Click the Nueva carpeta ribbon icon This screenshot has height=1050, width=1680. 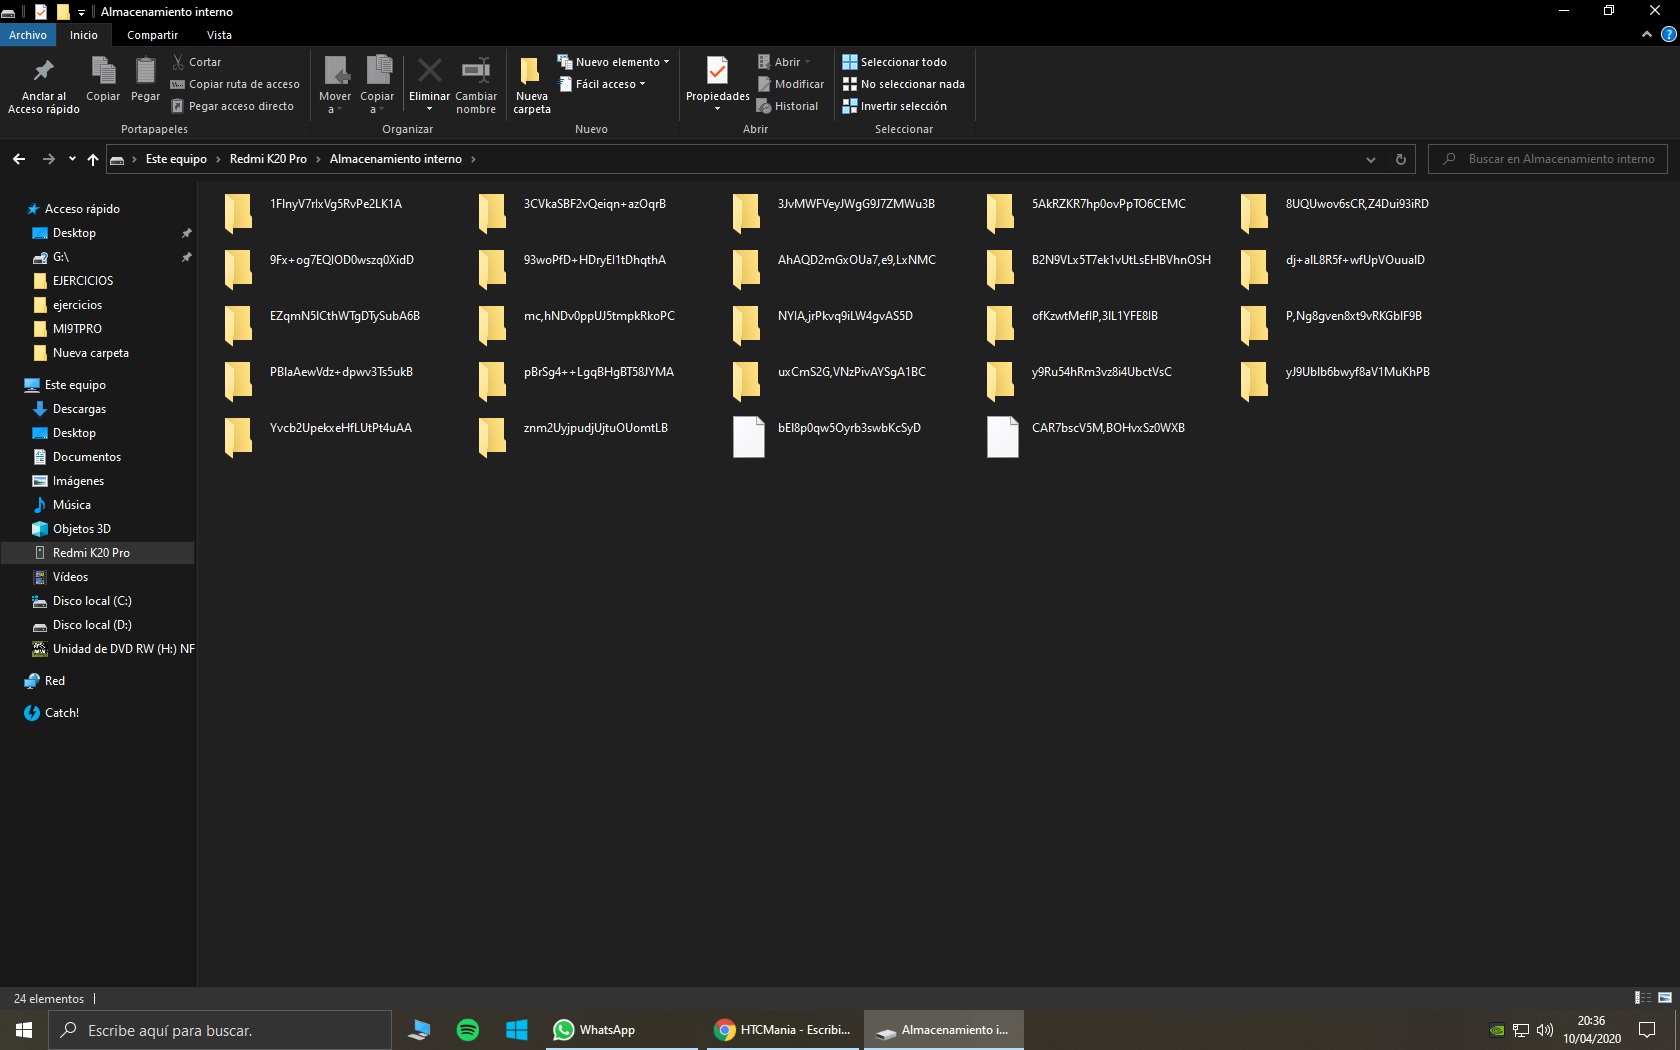(531, 84)
